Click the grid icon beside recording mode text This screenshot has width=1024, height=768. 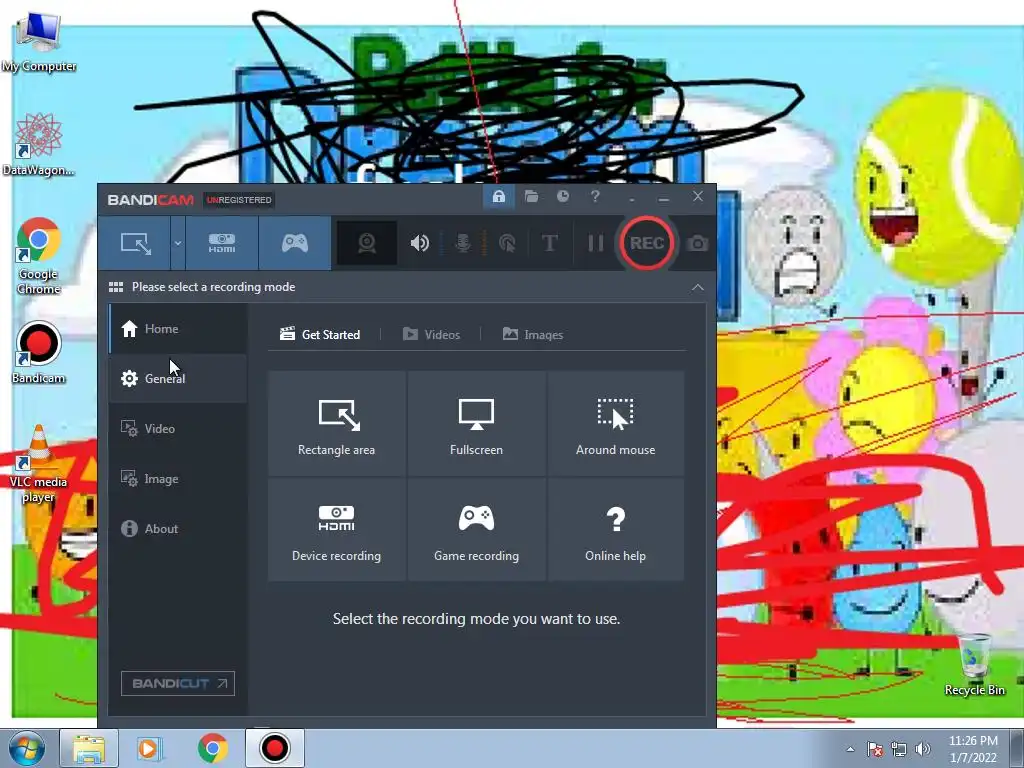[x=116, y=287]
